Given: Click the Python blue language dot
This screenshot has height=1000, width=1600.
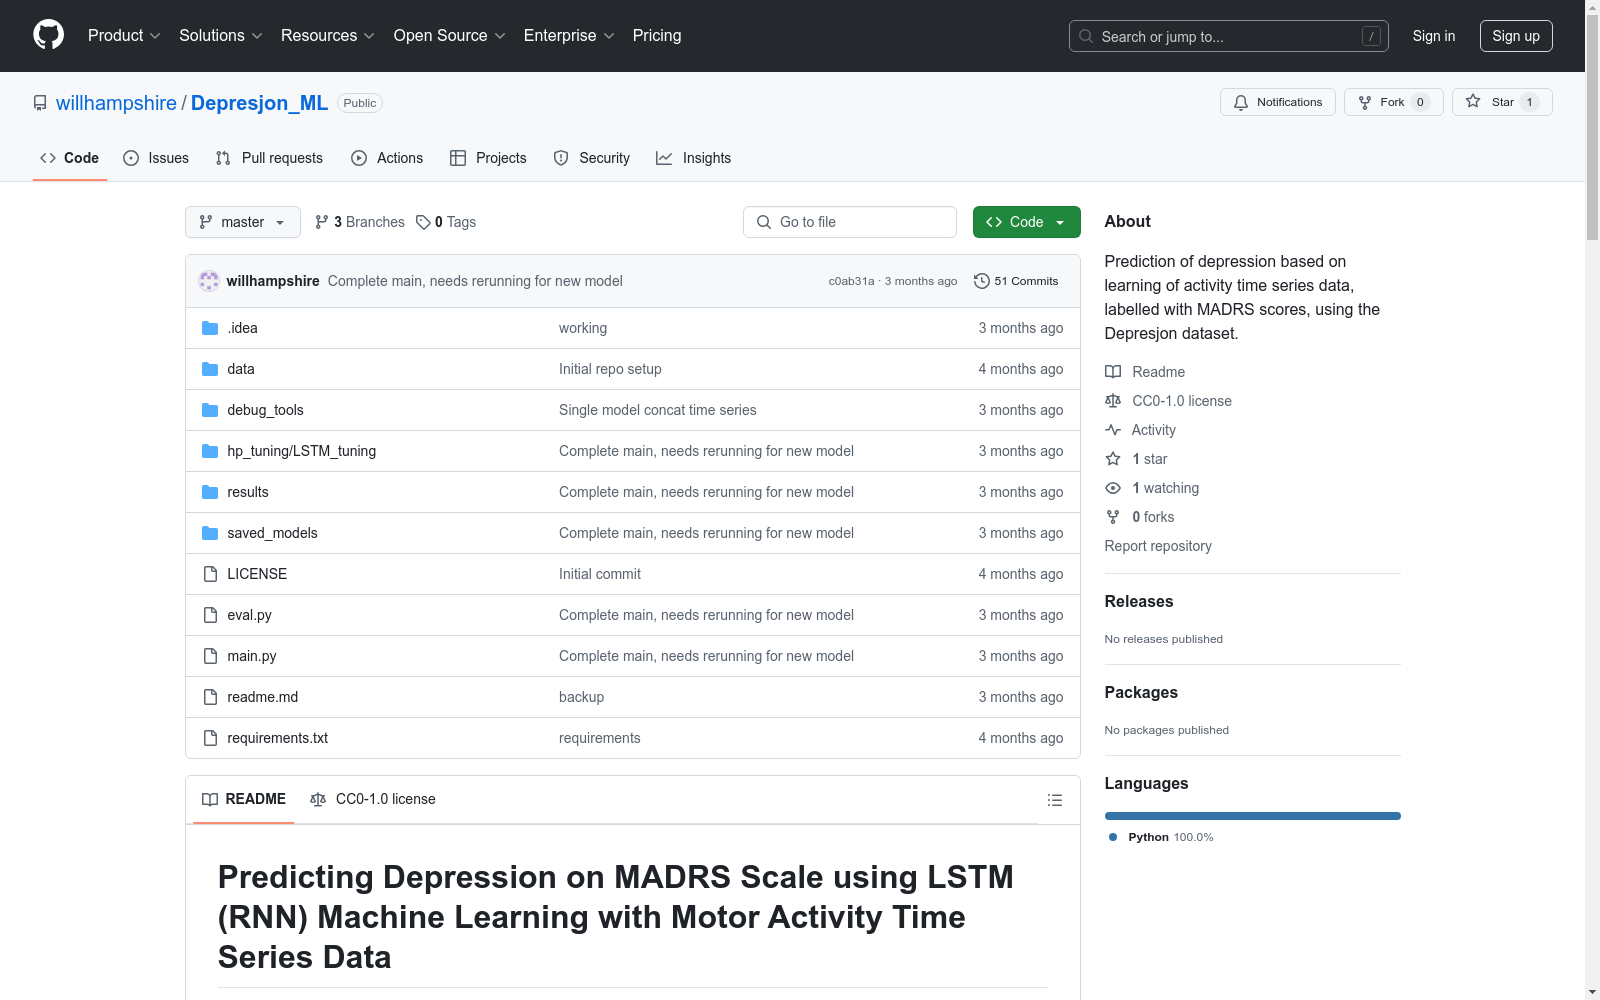Looking at the screenshot, I should point(1113,837).
